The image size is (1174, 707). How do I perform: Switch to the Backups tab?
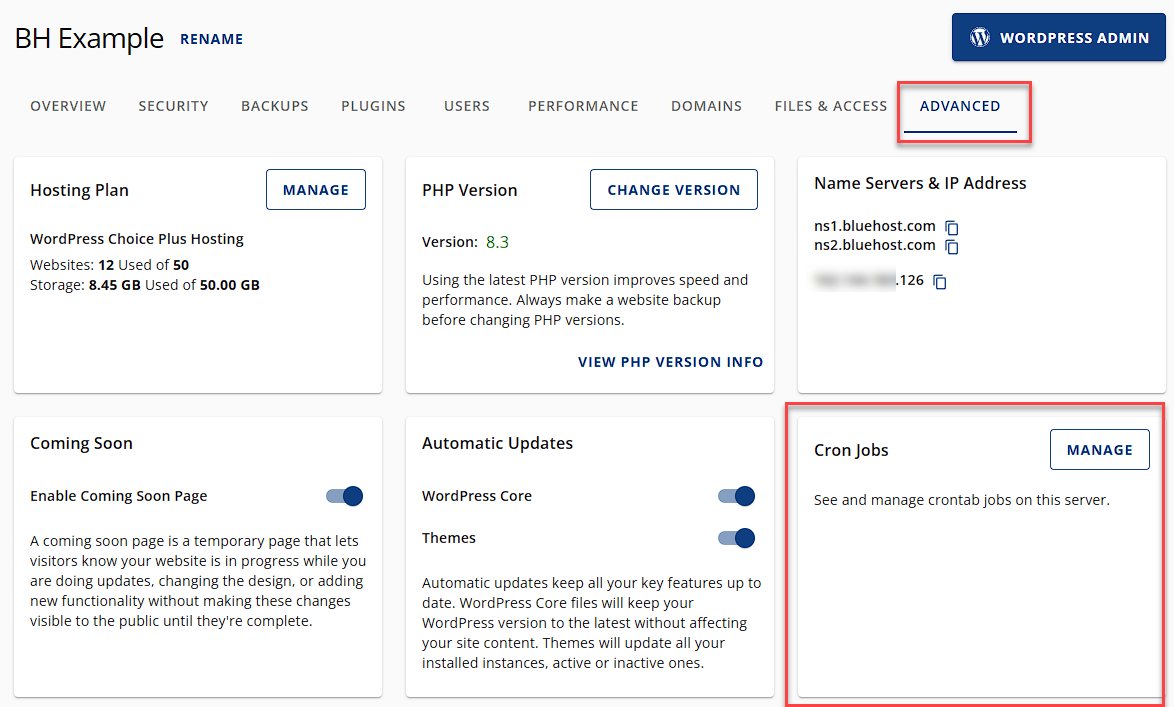click(x=274, y=105)
